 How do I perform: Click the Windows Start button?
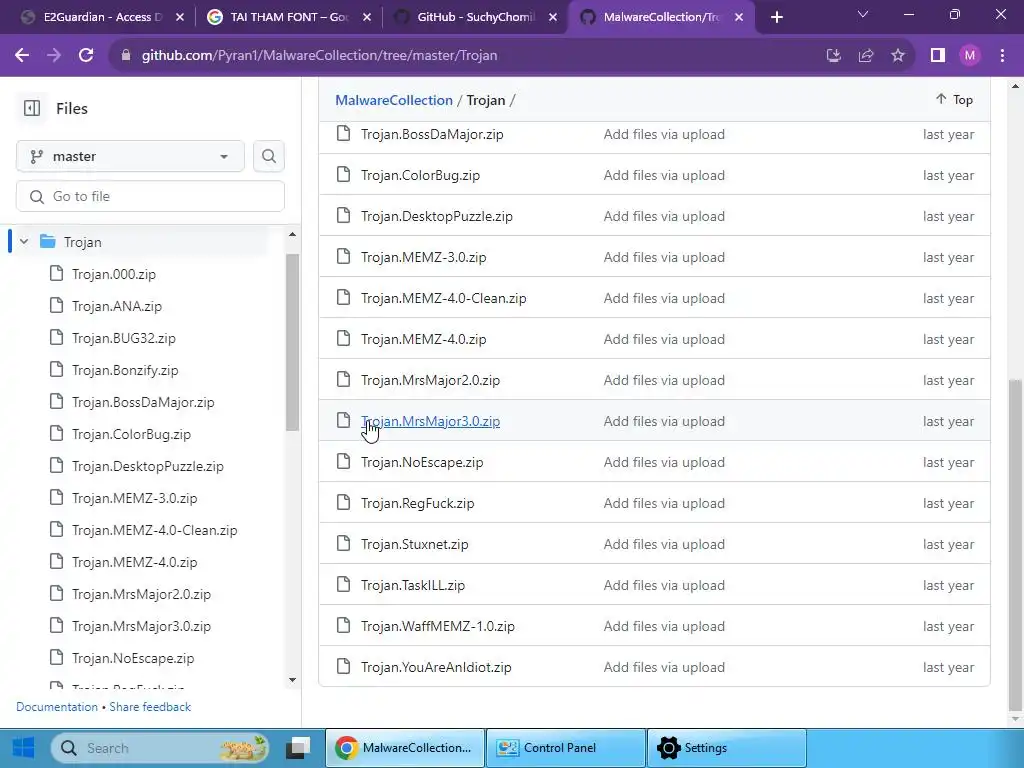coord(24,748)
